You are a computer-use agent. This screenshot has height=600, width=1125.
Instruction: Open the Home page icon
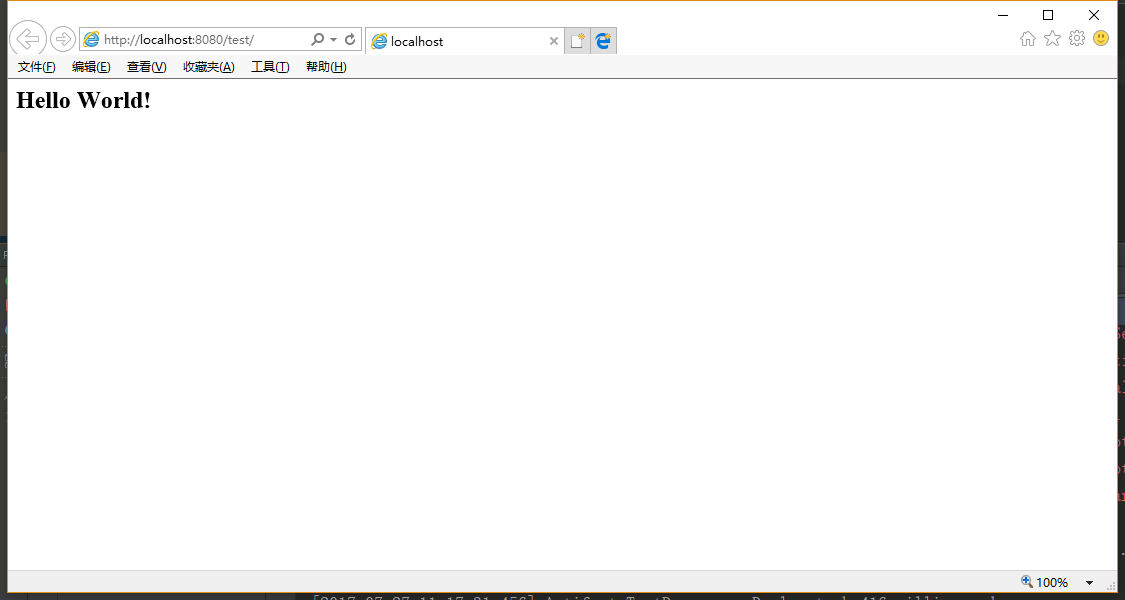point(1028,39)
